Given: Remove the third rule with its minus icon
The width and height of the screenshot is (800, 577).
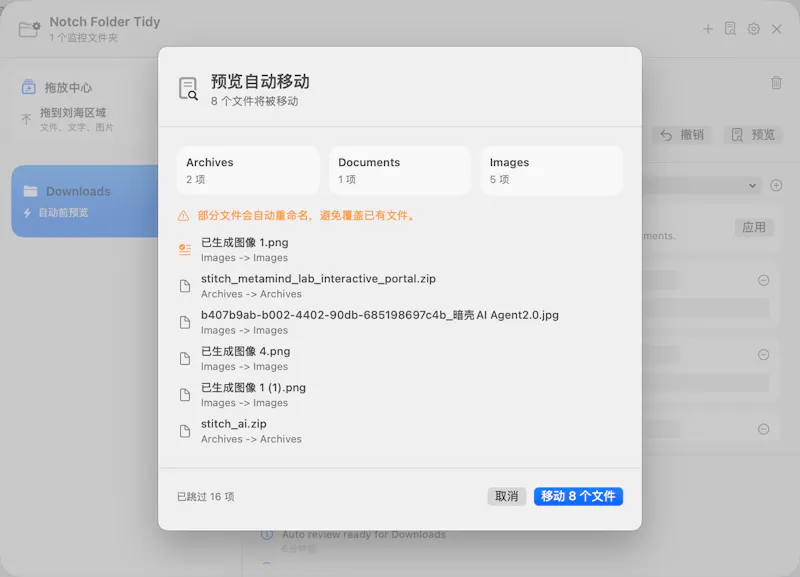Looking at the screenshot, I should tap(763, 429).
